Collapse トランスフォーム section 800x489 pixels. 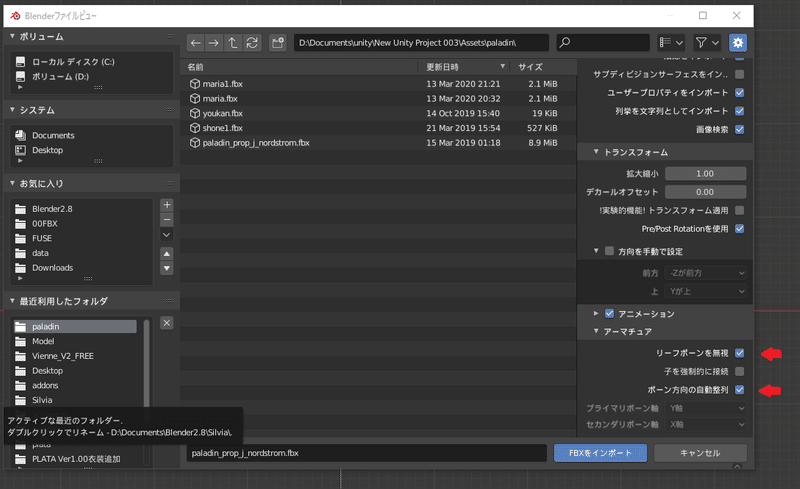pyautogui.click(x=596, y=152)
